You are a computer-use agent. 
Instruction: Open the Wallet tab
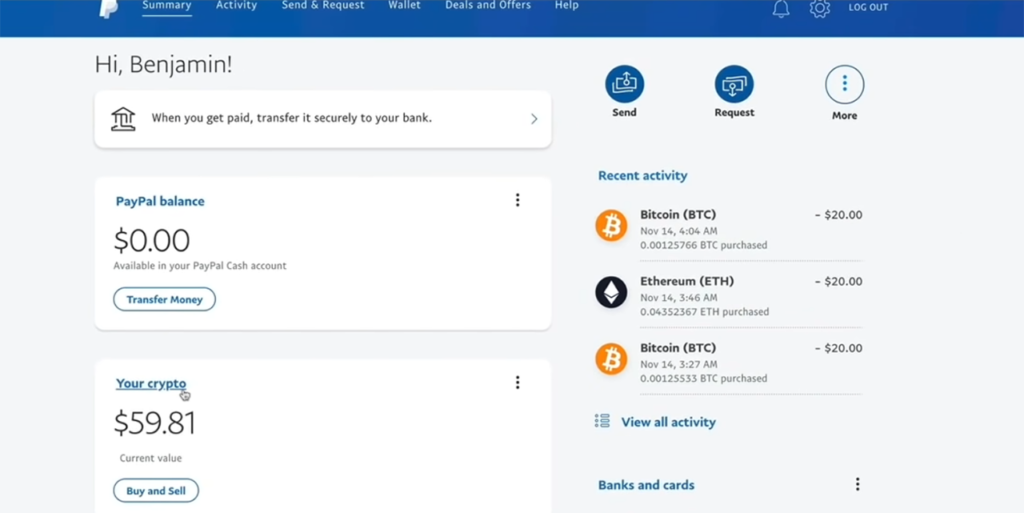(404, 6)
